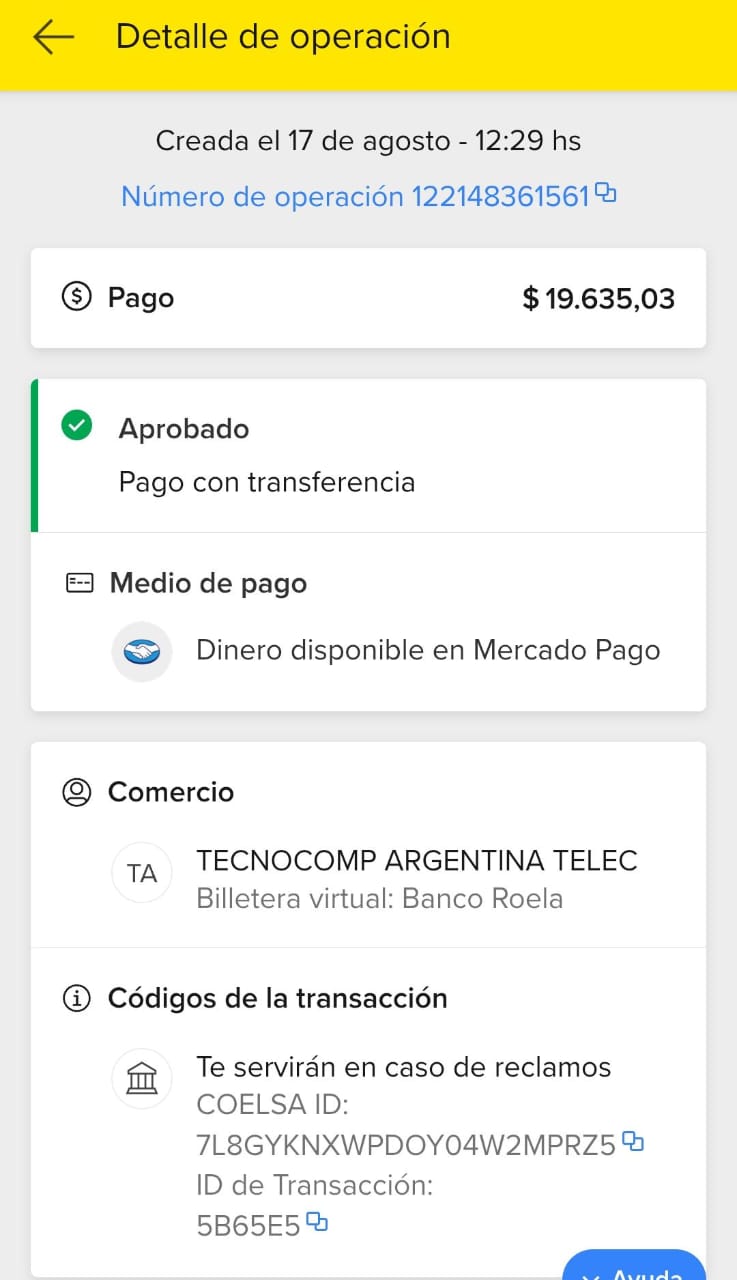The height and width of the screenshot is (1280, 737).
Task: Tap the bank building icon
Action: pyautogui.click(x=142, y=1079)
